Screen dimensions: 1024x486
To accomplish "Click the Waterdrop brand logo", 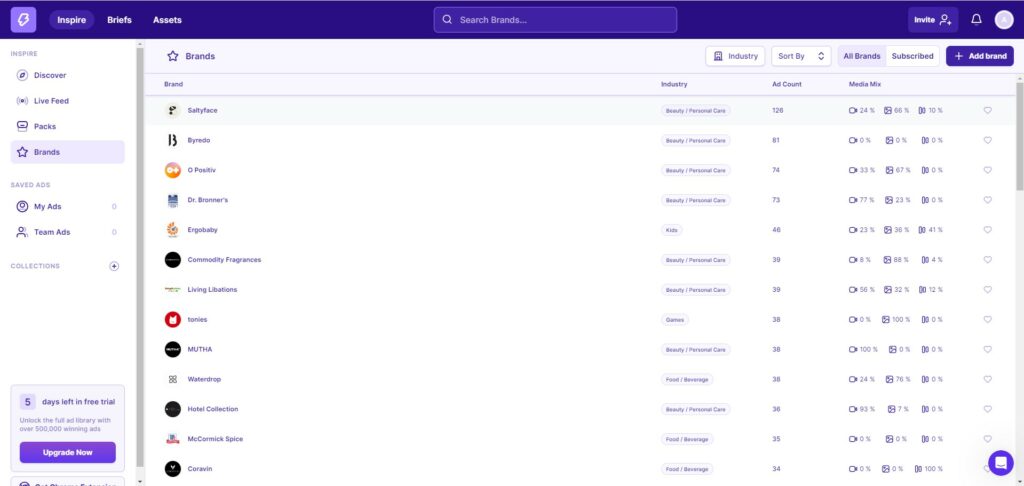I will point(172,379).
